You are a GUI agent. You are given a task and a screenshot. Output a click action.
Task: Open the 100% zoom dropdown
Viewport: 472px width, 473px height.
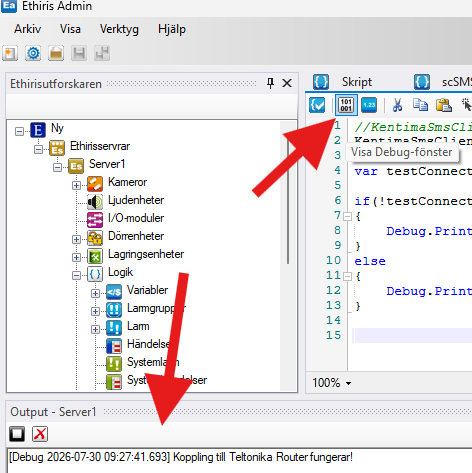pos(348,383)
